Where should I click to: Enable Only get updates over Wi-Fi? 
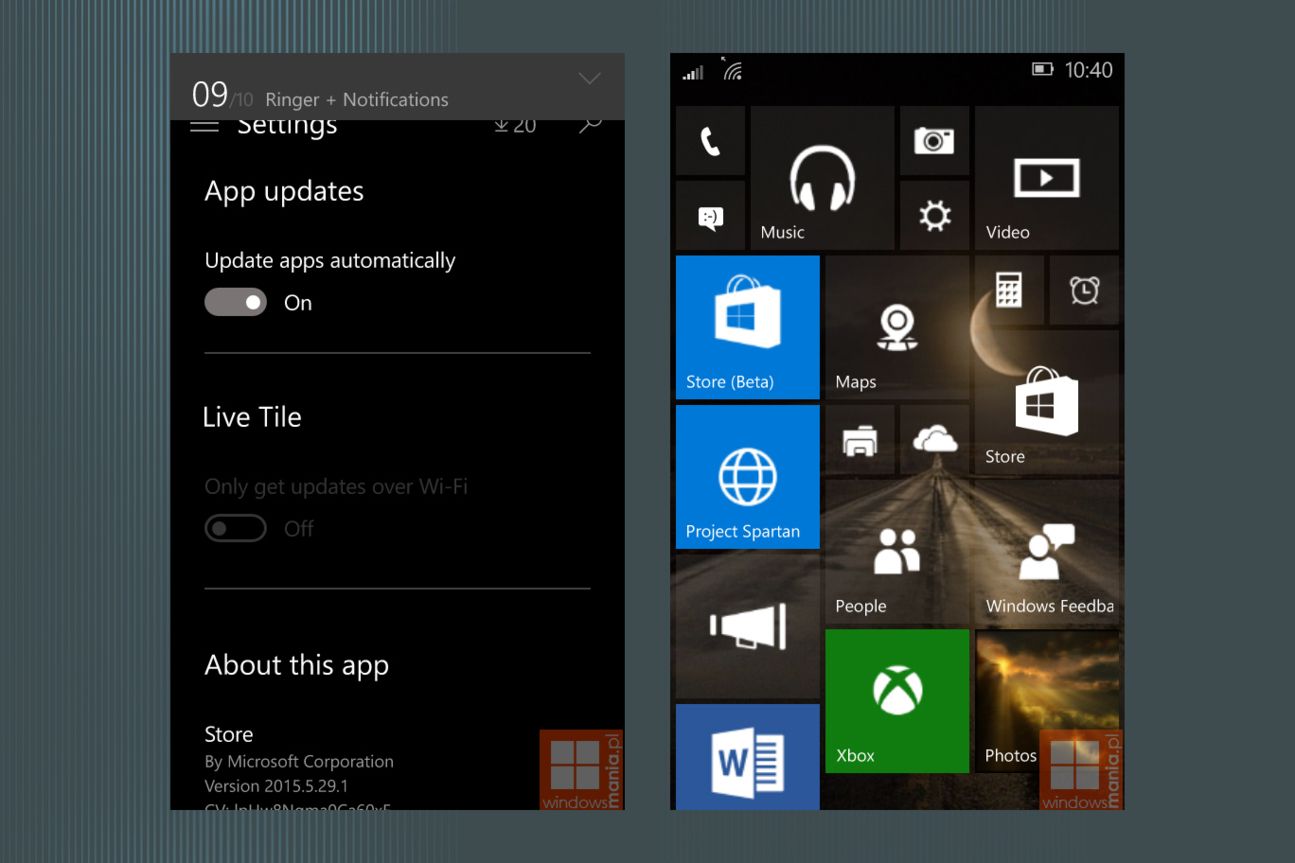235,528
